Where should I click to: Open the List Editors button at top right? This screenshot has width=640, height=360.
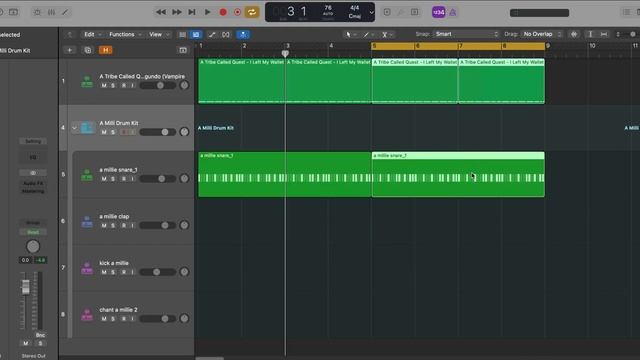pos(626,12)
